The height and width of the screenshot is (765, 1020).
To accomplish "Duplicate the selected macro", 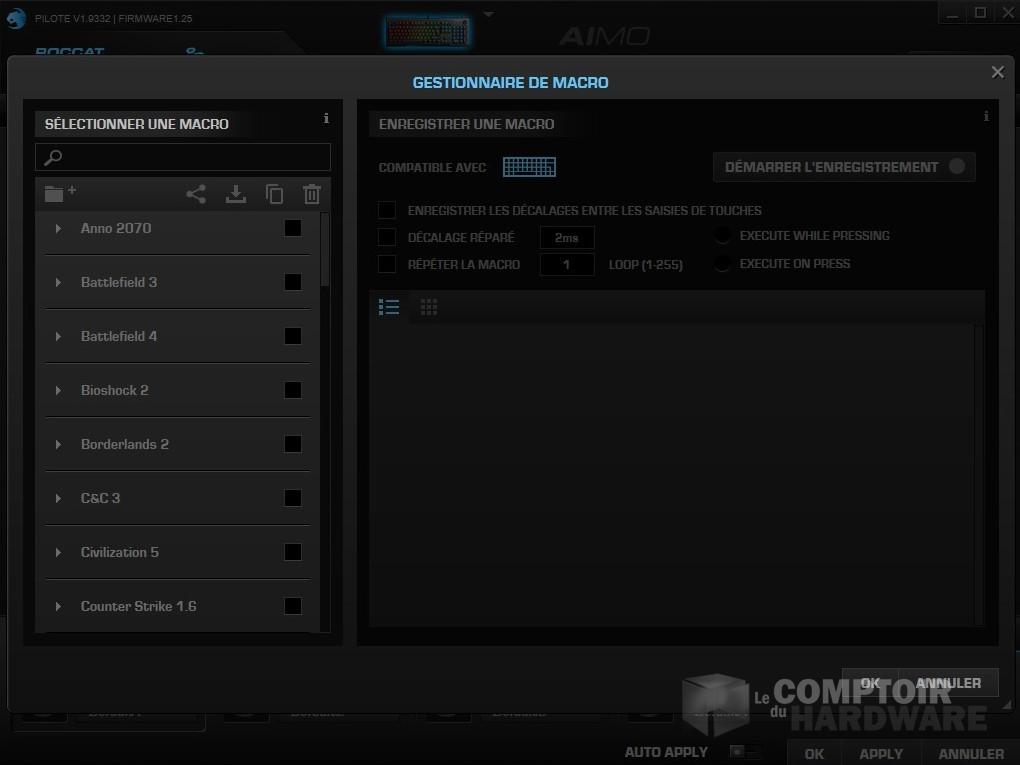I will [274, 194].
